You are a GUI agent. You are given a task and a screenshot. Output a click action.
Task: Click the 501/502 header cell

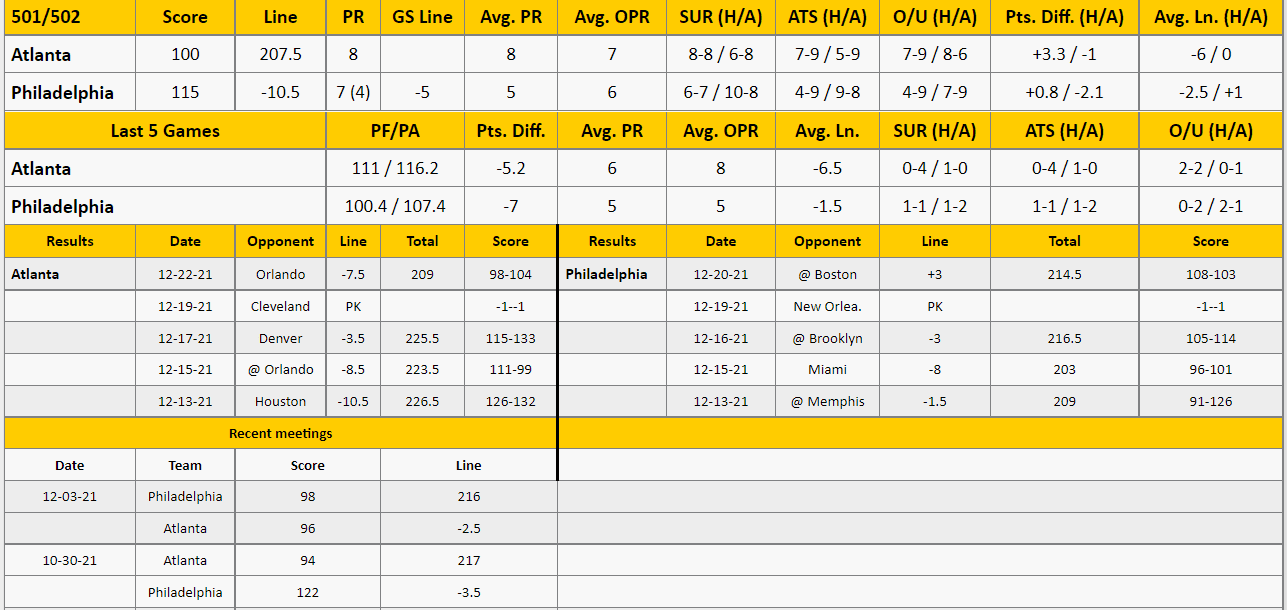tap(70, 17)
